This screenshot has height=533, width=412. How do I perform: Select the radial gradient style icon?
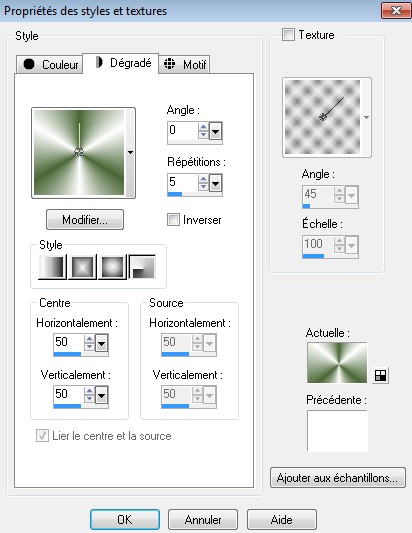[142, 267]
